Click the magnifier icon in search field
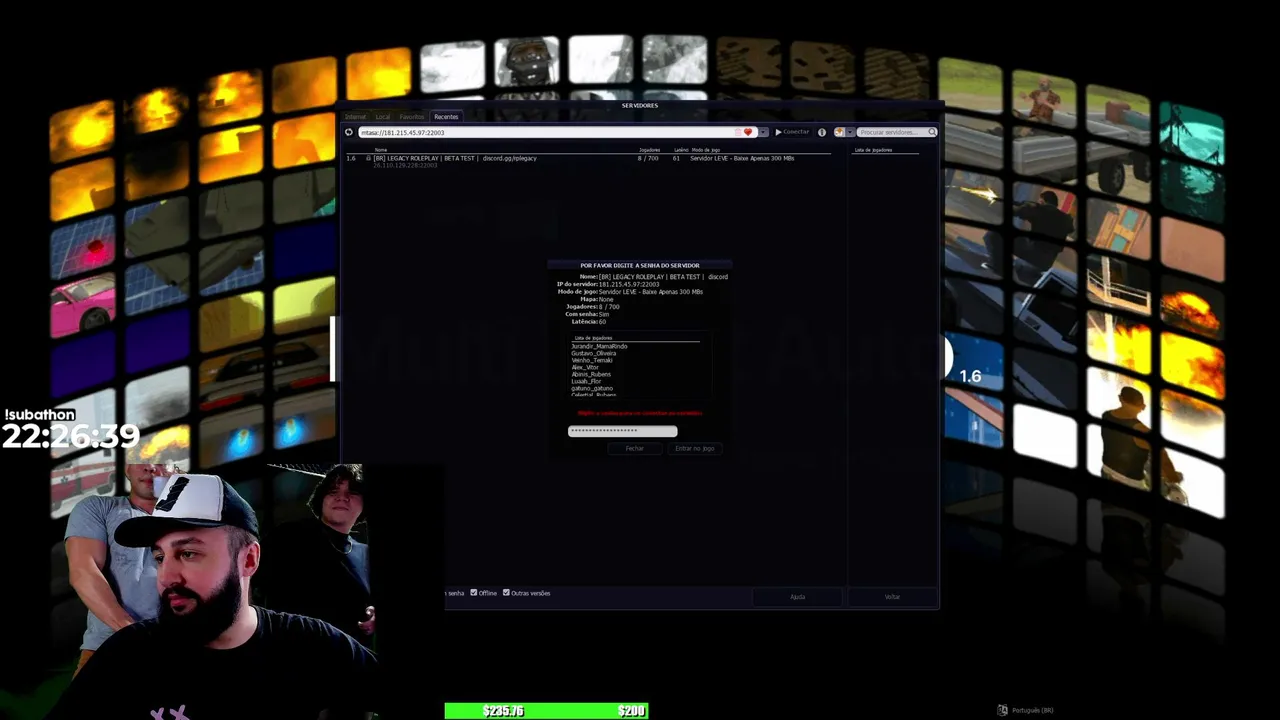 (932, 132)
